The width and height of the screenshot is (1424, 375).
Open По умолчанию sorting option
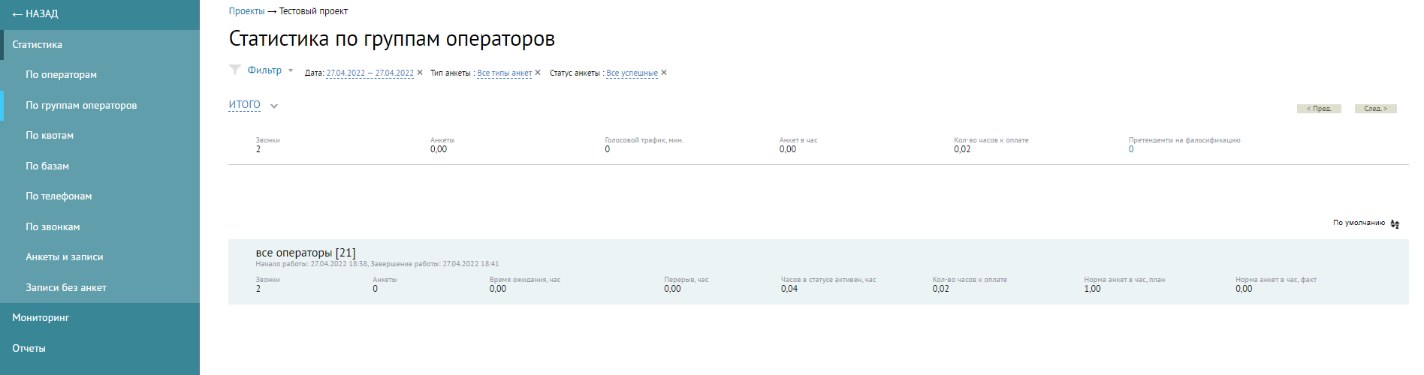point(1358,224)
